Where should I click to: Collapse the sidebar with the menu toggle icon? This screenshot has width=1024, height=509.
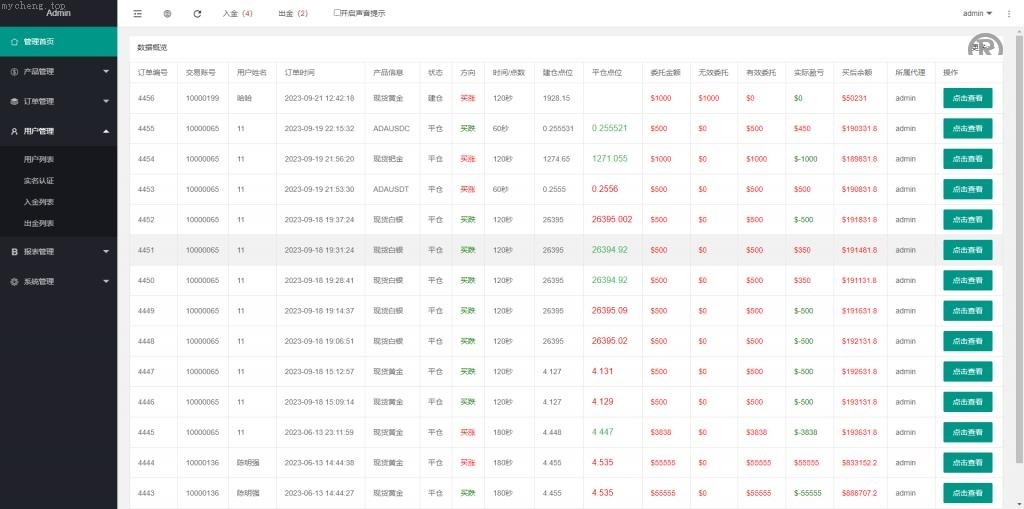pos(138,14)
